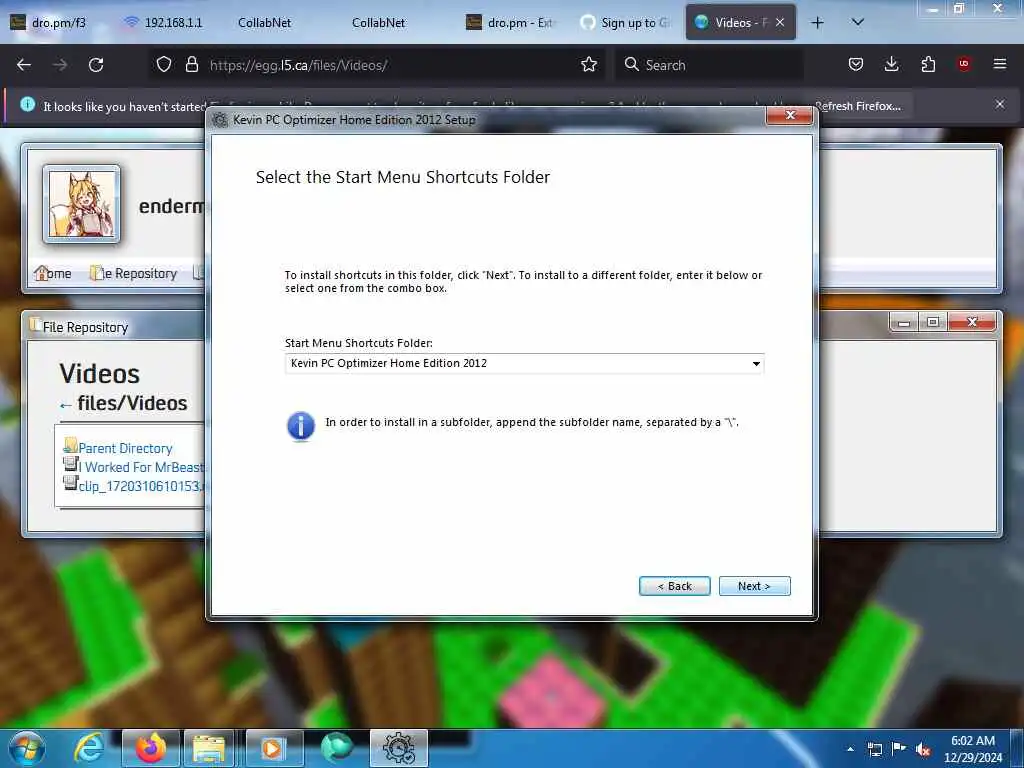Show hidden system tray icons
1024x768 pixels.
coord(850,749)
